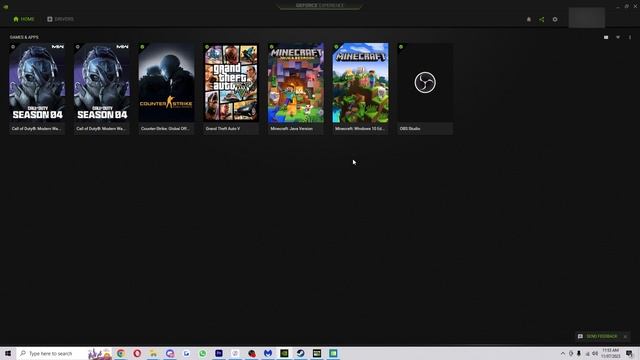This screenshot has width=640, height=360.
Task: Open GeForce Experience settings gear
Action: [555, 19]
